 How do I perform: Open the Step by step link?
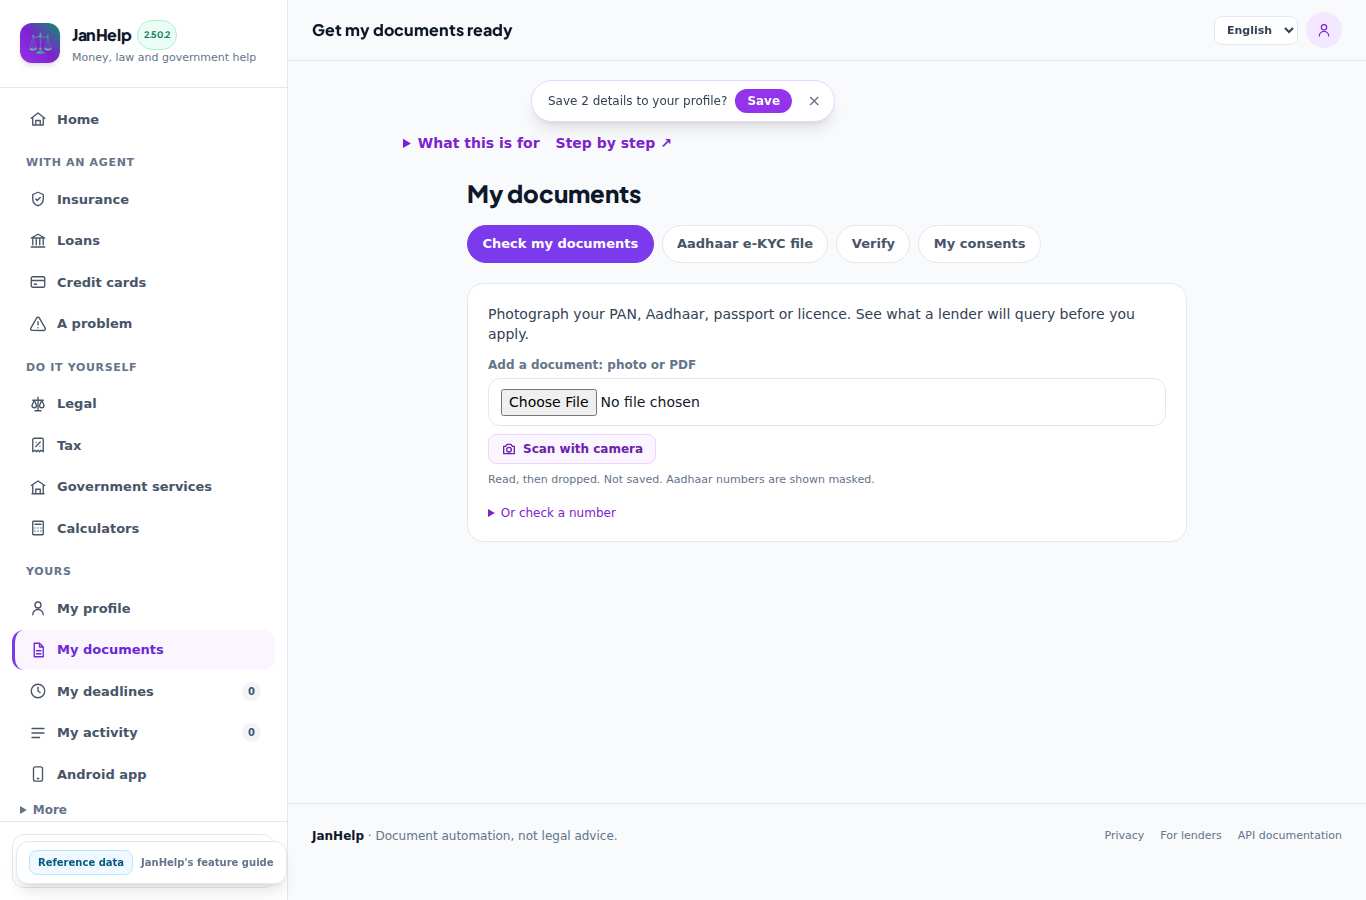click(614, 143)
